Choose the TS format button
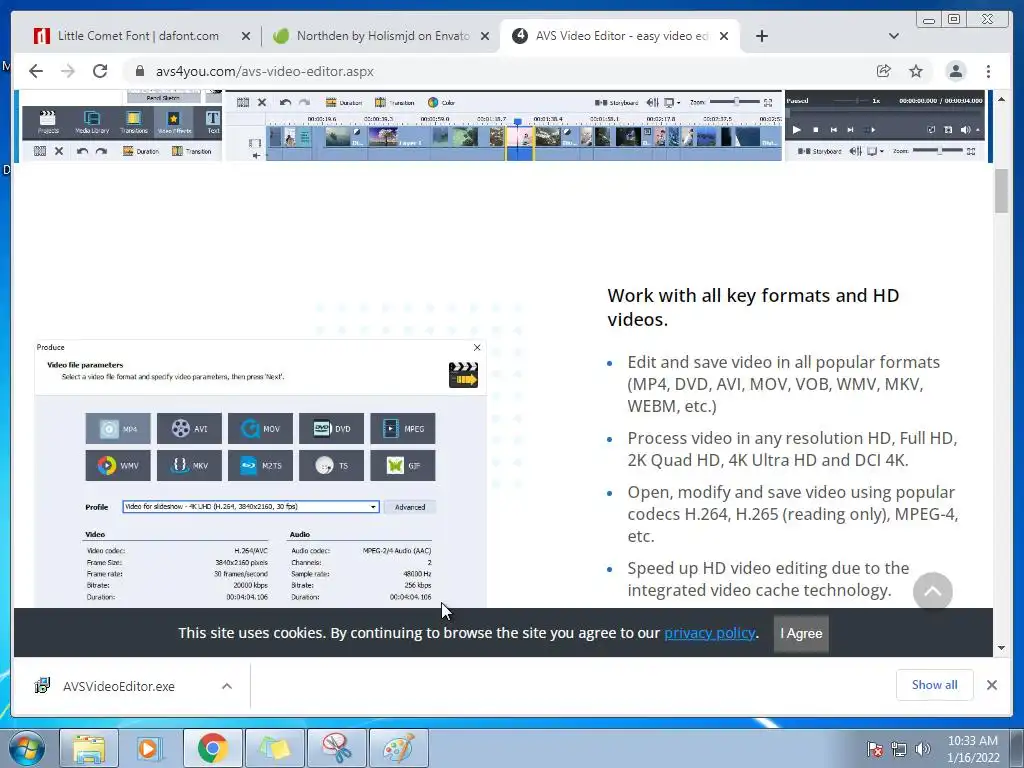This screenshot has height=768, width=1024. tap(332, 466)
